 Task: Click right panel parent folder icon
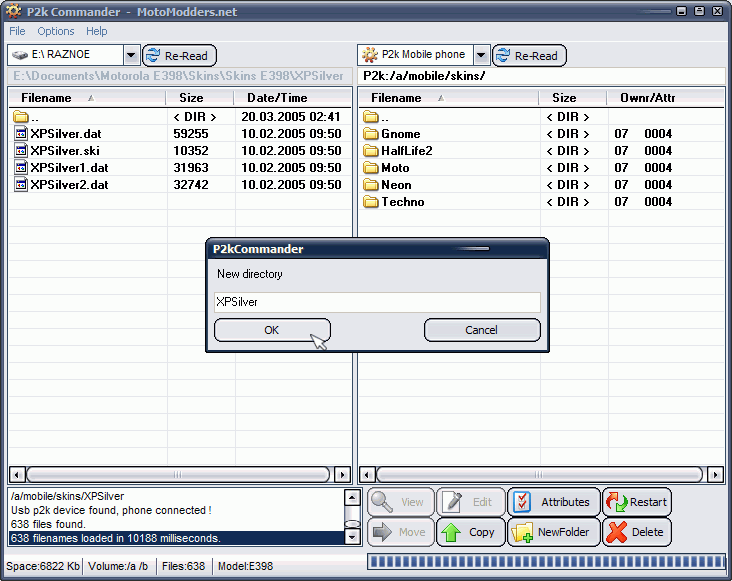coord(371,117)
